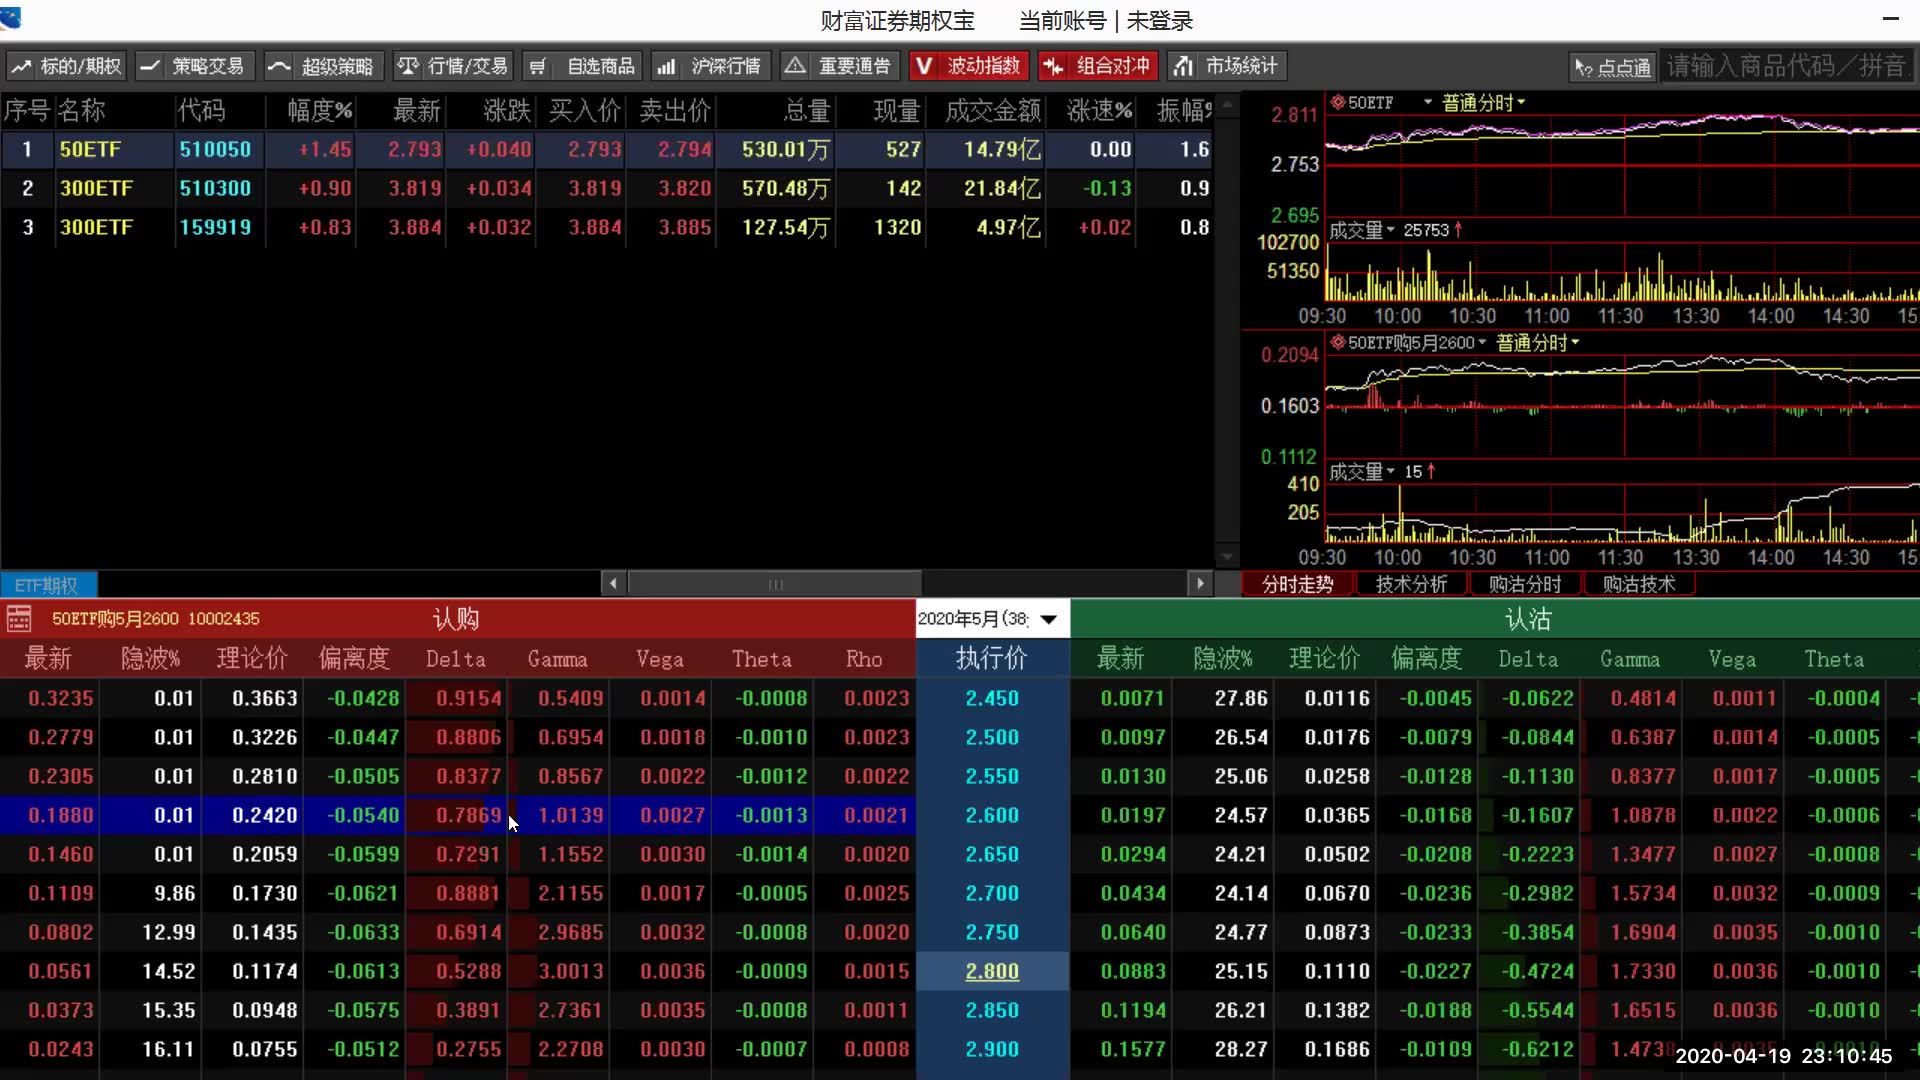Open the 波动指数 red button

(x=969, y=66)
